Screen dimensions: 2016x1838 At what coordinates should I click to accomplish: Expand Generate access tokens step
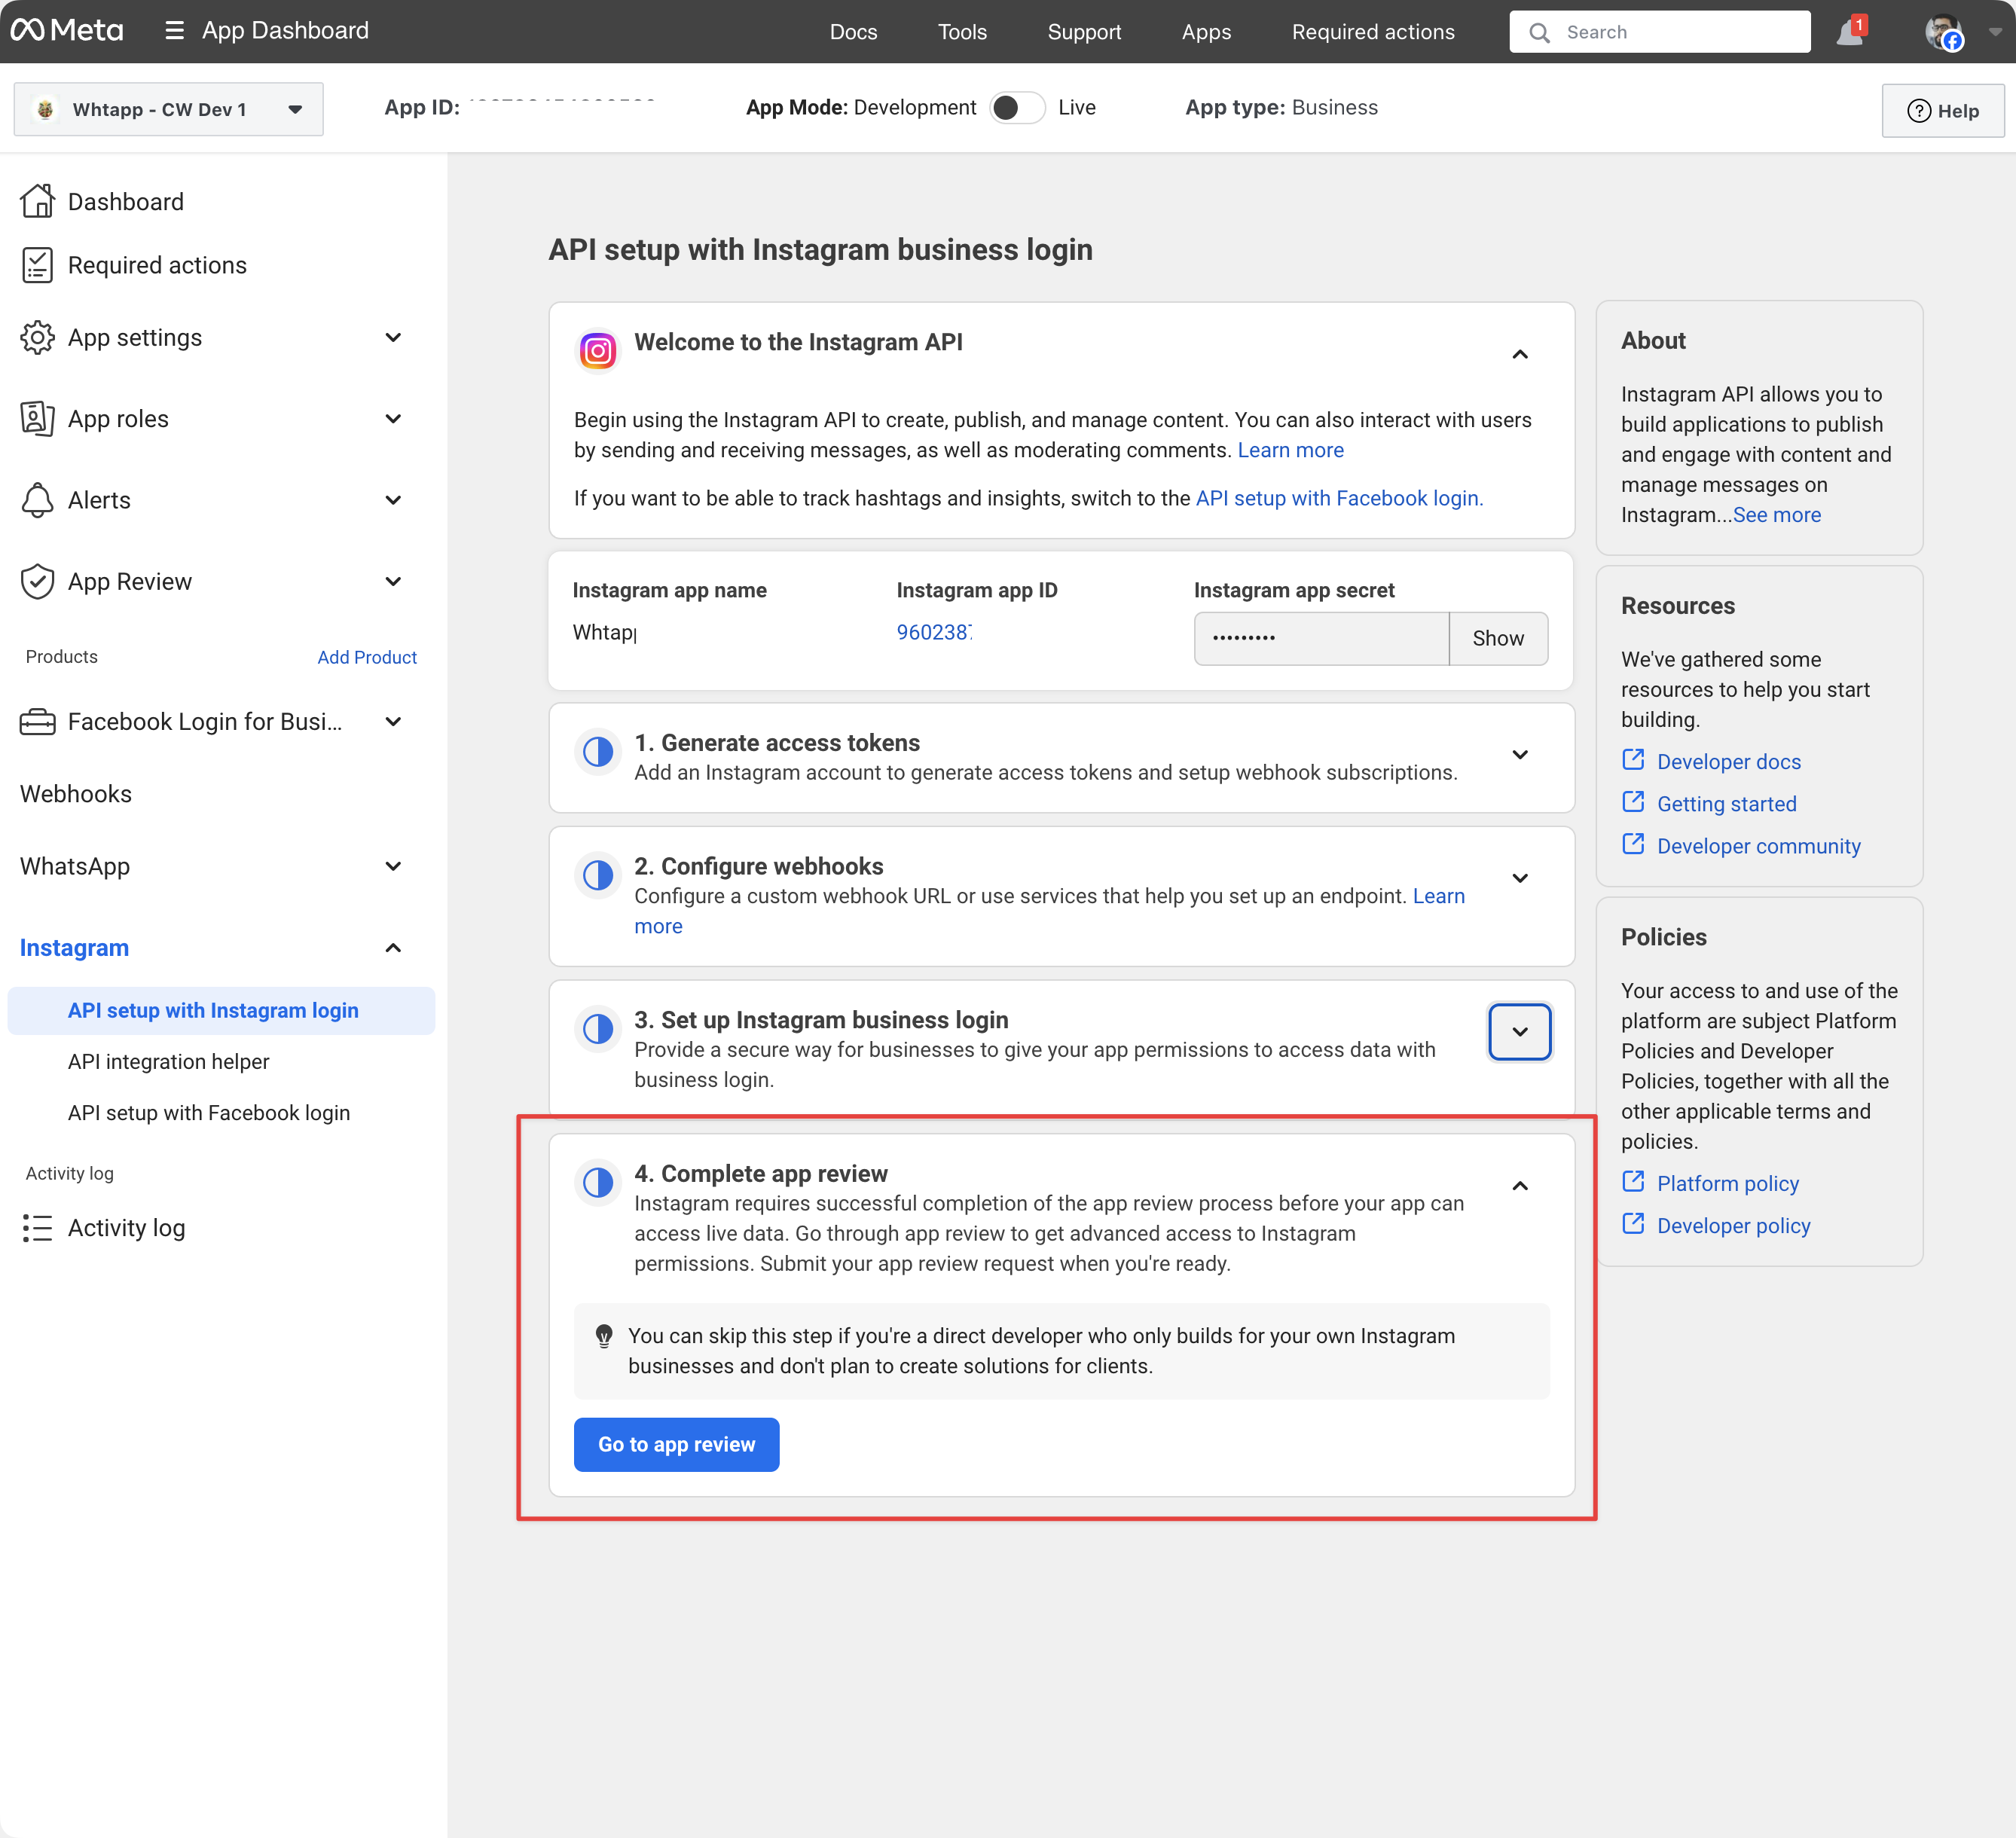coord(1519,755)
